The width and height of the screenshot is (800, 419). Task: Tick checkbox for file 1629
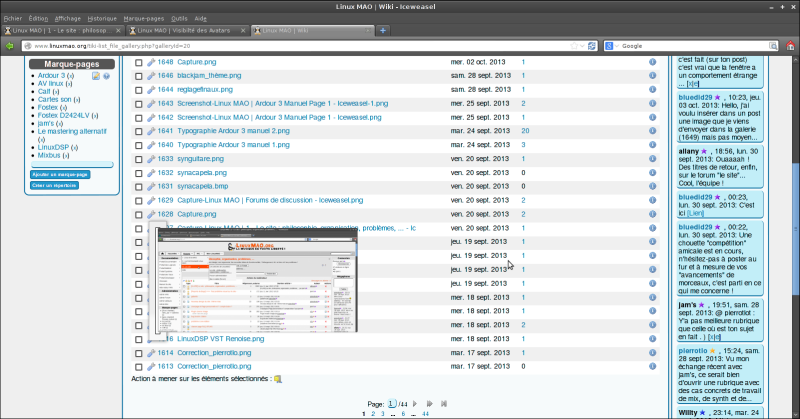tap(138, 201)
